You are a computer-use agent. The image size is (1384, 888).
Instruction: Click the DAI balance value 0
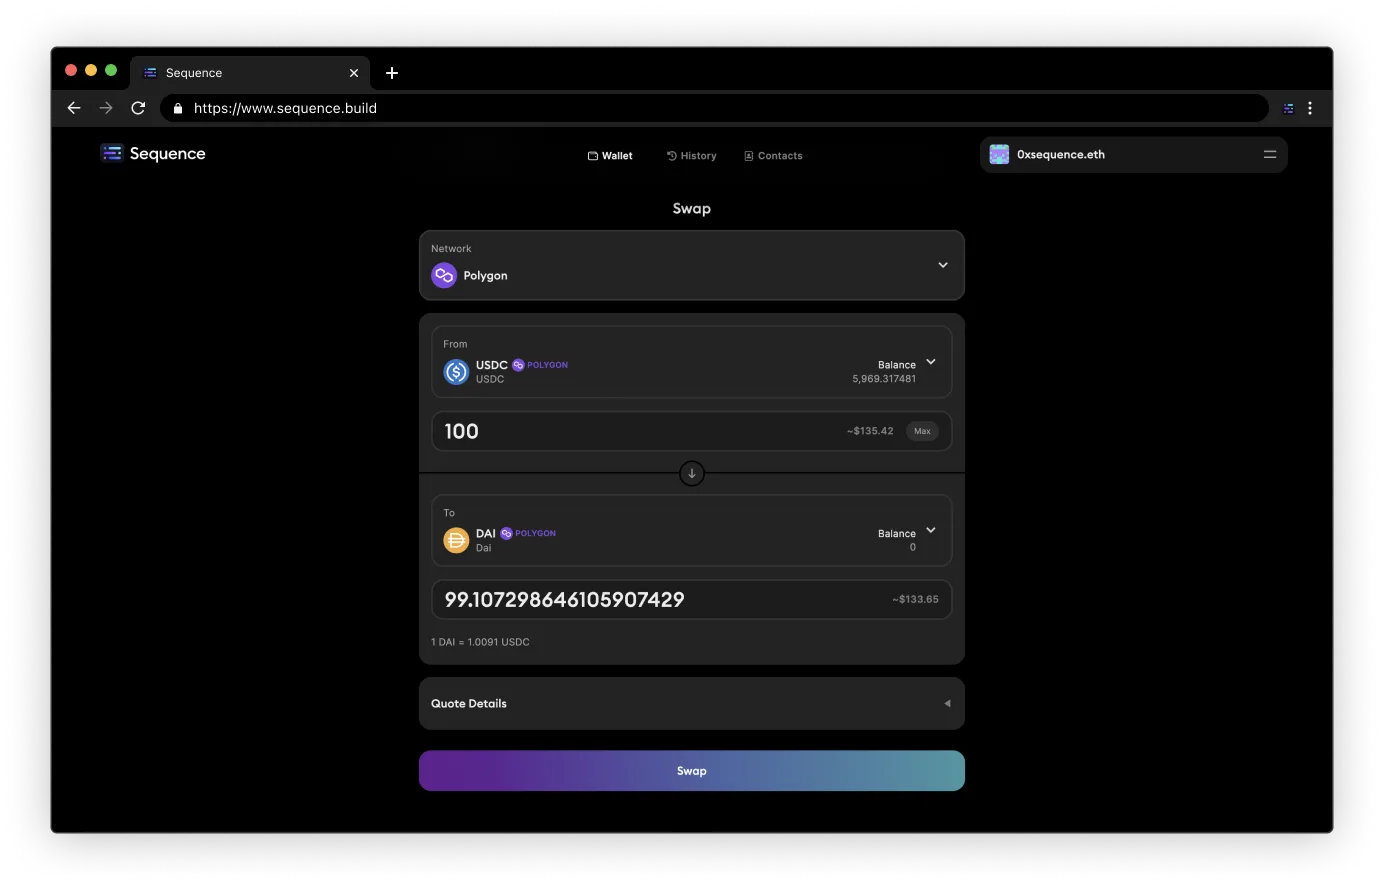pyautogui.click(x=913, y=548)
